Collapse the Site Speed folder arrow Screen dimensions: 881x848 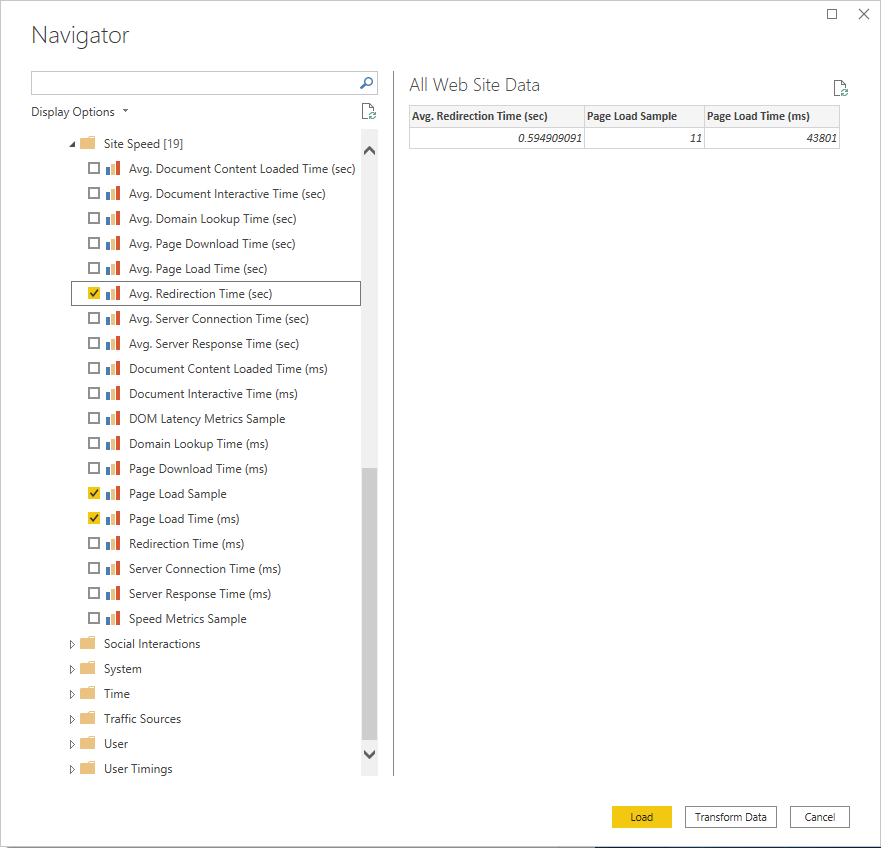pos(72,144)
